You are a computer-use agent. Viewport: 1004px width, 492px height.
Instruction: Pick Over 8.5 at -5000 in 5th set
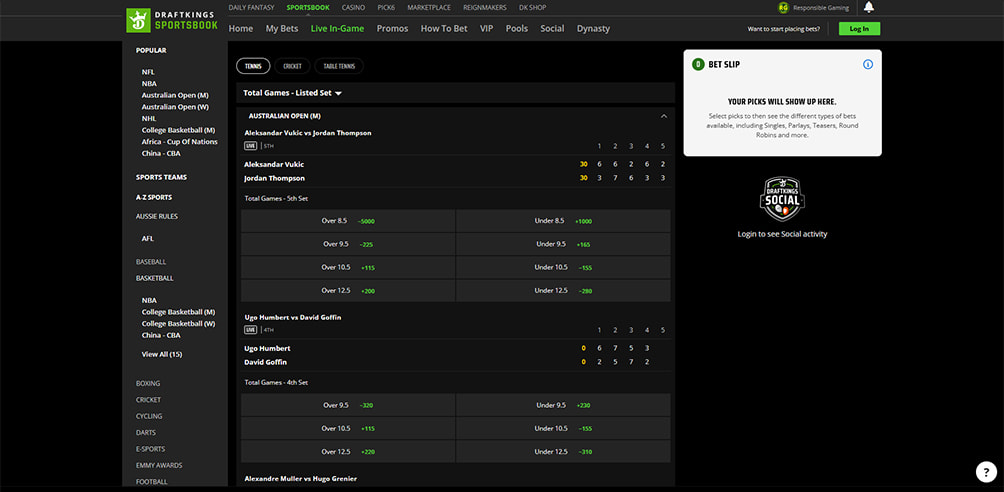coord(348,220)
